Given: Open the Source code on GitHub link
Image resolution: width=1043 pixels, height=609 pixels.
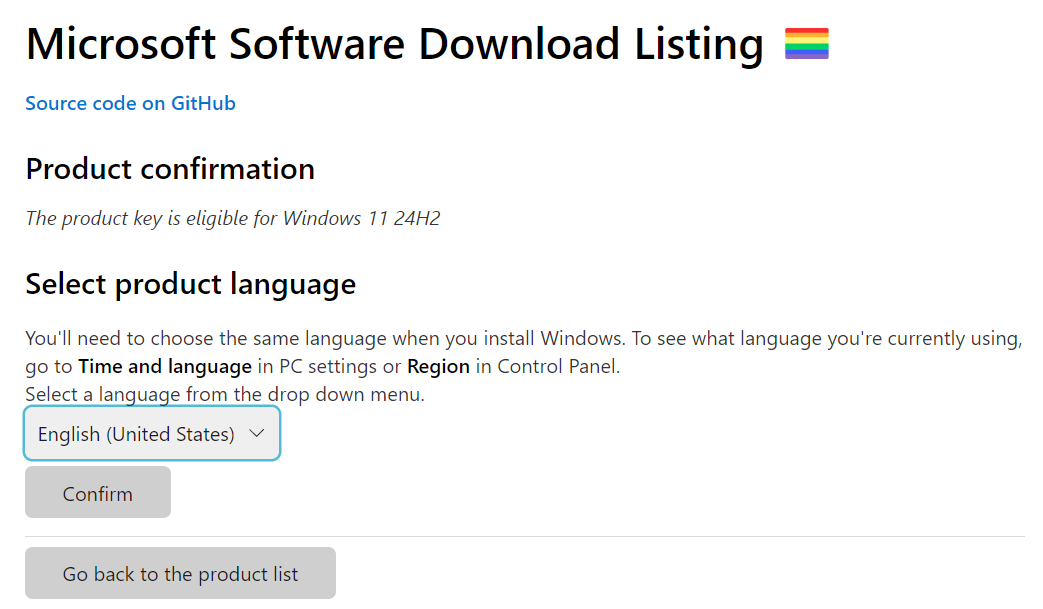Looking at the screenshot, I should click(x=130, y=103).
